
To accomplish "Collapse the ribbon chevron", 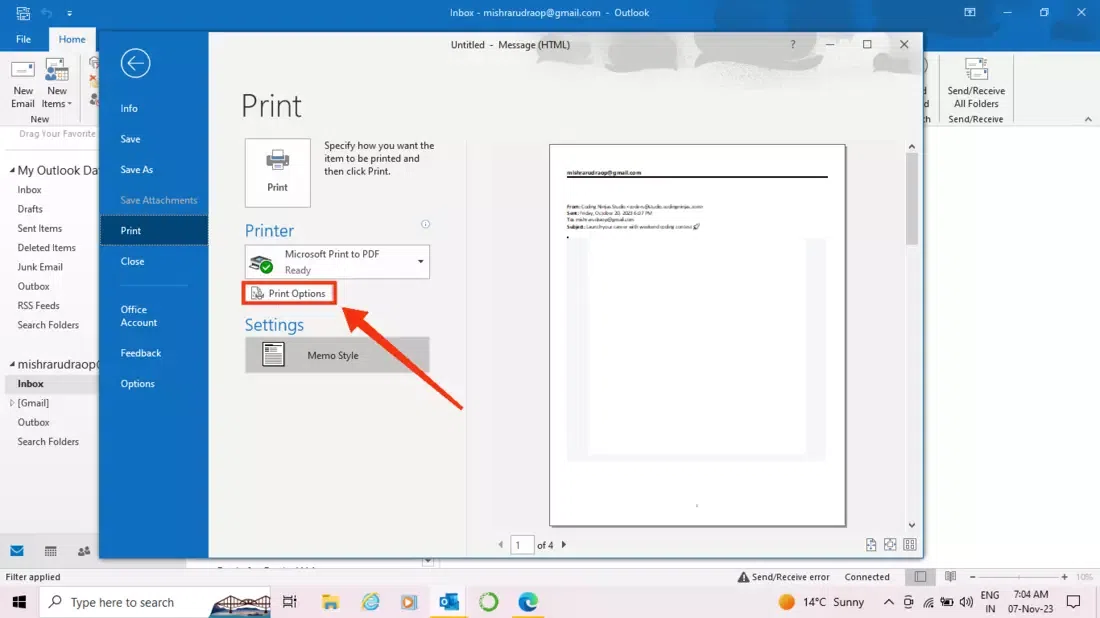I will point(1088,119).
